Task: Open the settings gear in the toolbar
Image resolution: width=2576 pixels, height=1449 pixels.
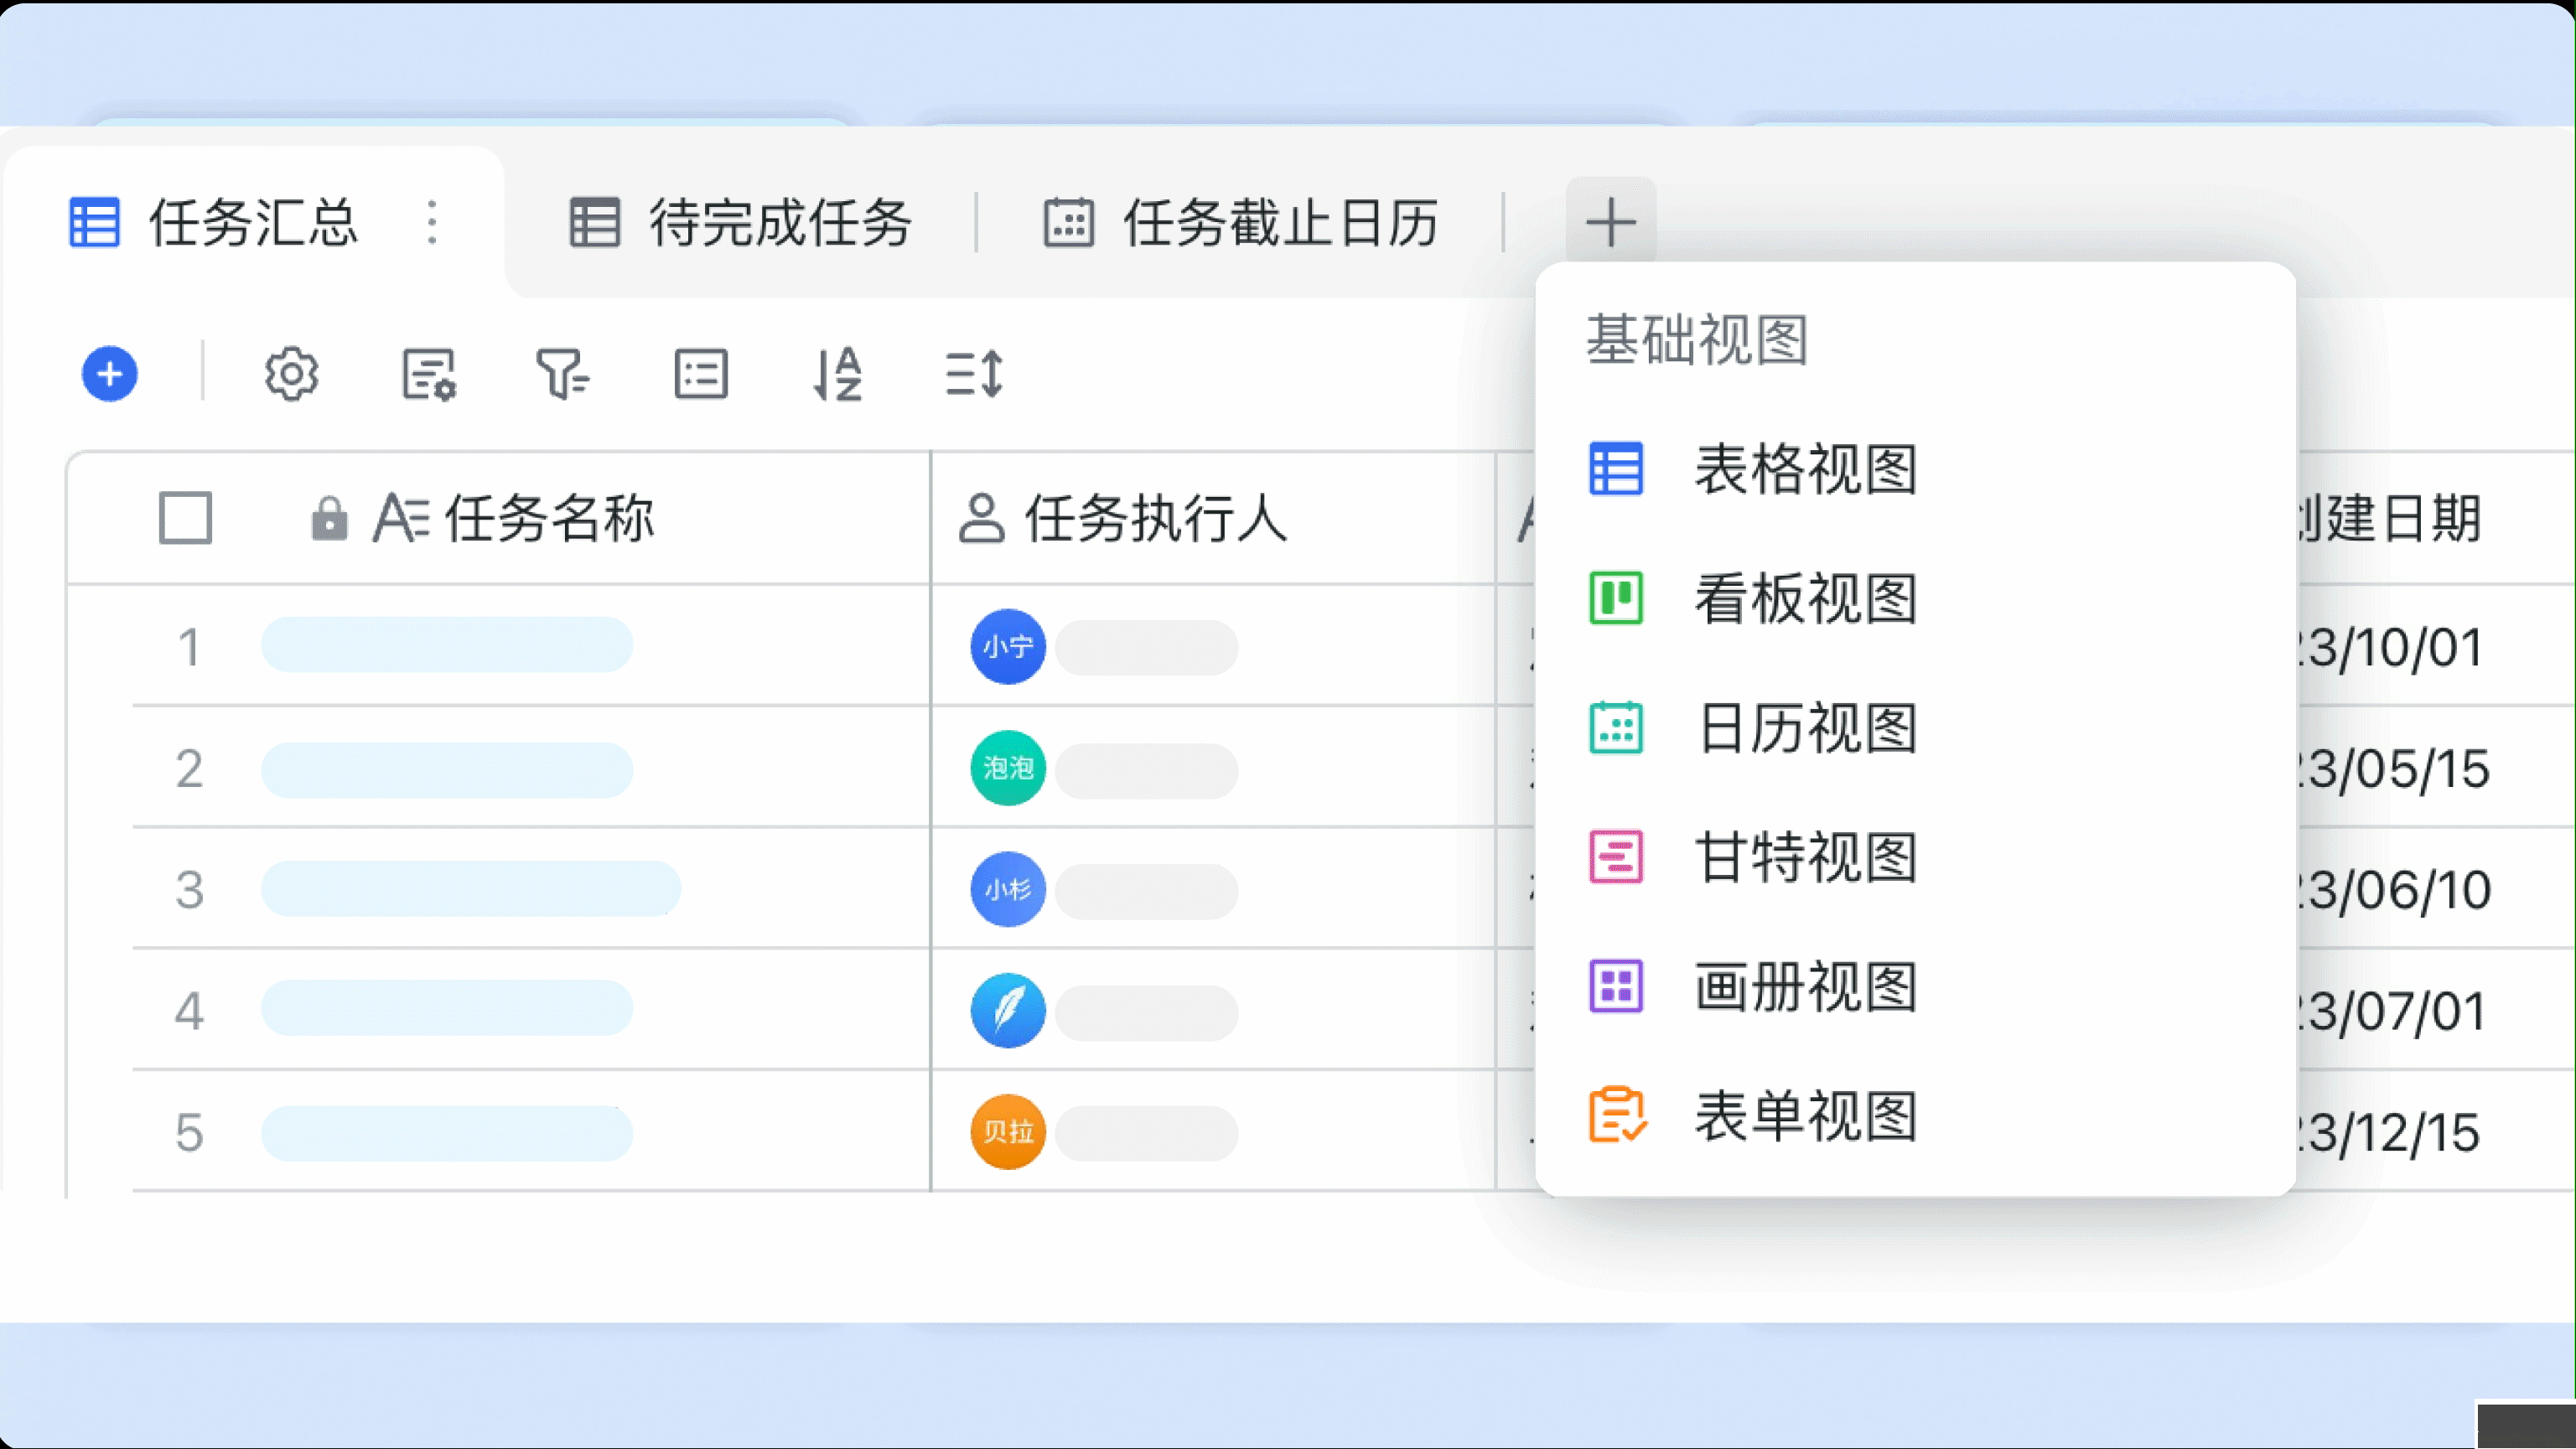Action: 291,374
